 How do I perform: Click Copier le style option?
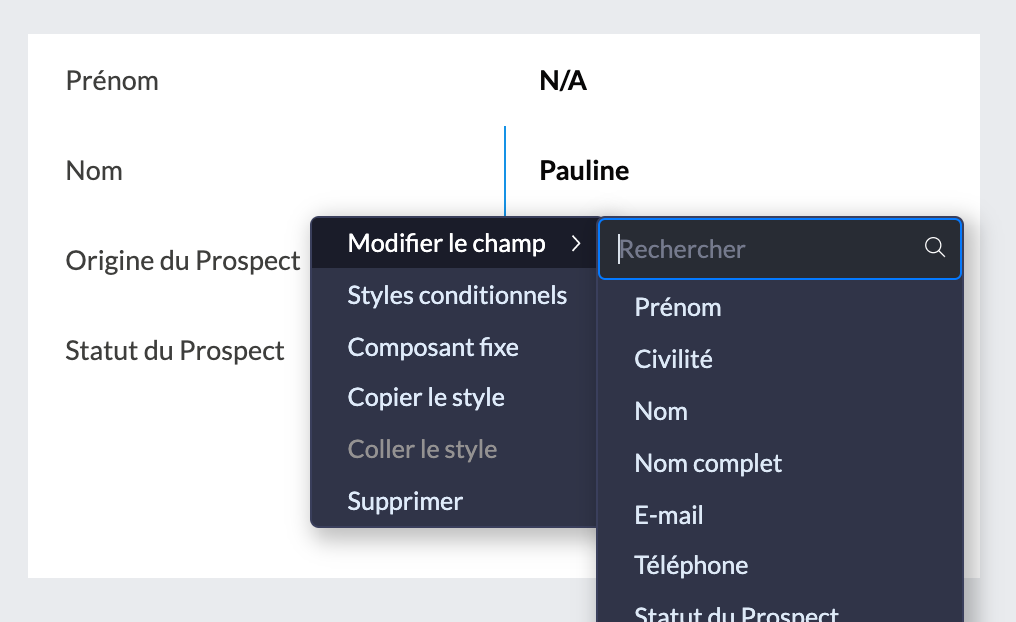point(426,398)
